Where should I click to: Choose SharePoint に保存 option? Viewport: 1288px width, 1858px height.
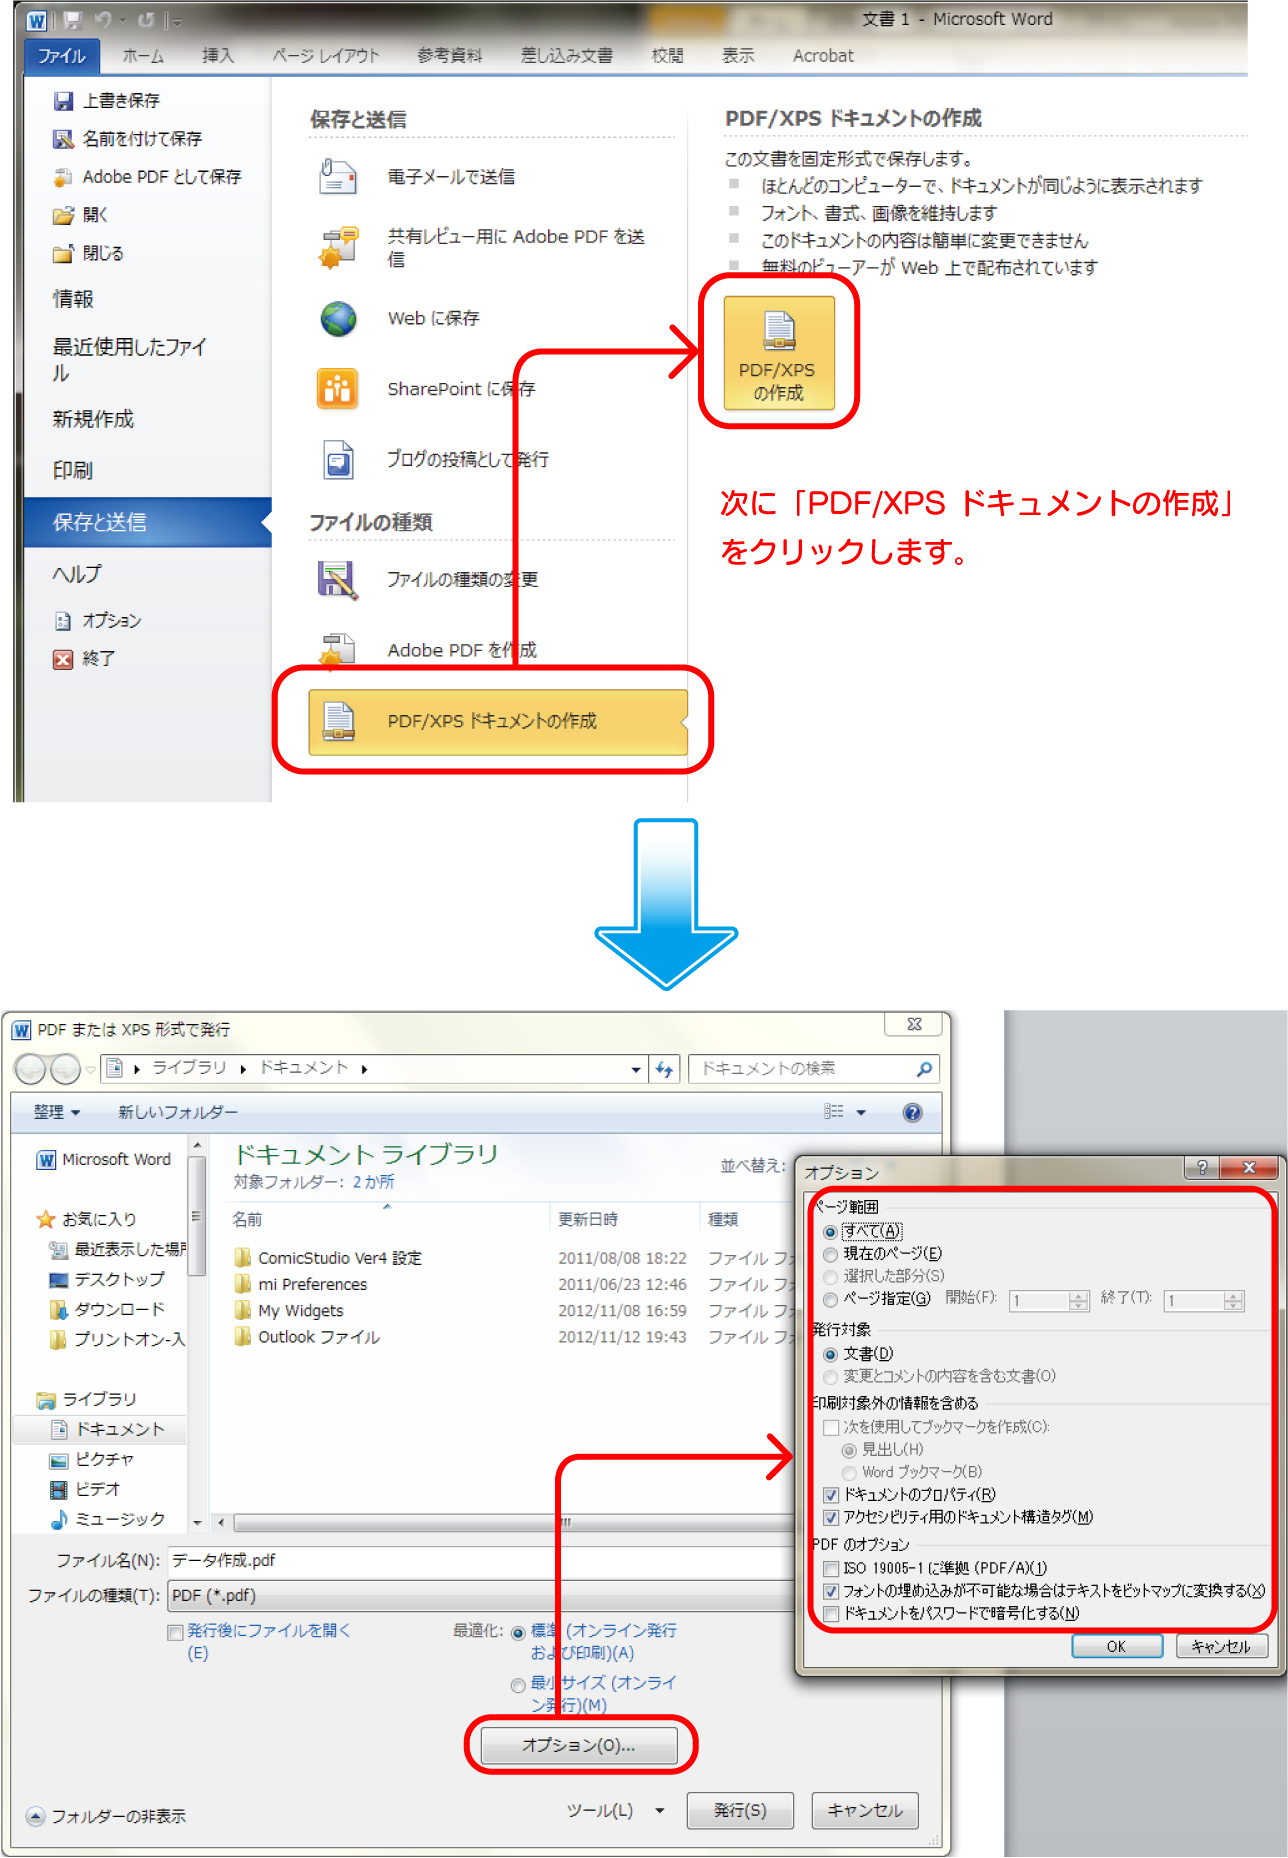tap(427, 389)
